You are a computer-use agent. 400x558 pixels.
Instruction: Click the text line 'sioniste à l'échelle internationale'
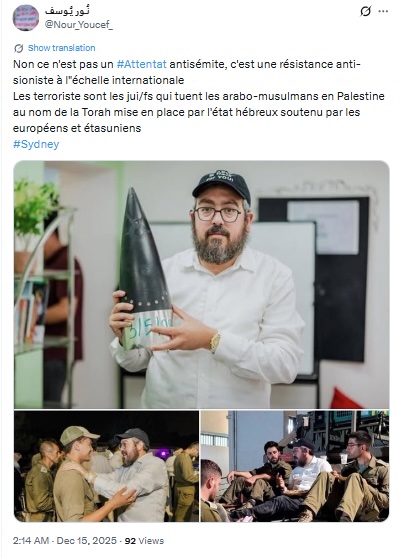[99, 80]
